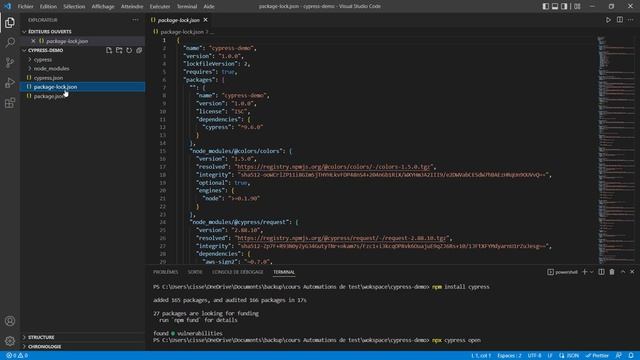The width and height of the screenshot is (640, 360).
Task: Click the Run icon in editor toolbar
Action: pos(608,20)
